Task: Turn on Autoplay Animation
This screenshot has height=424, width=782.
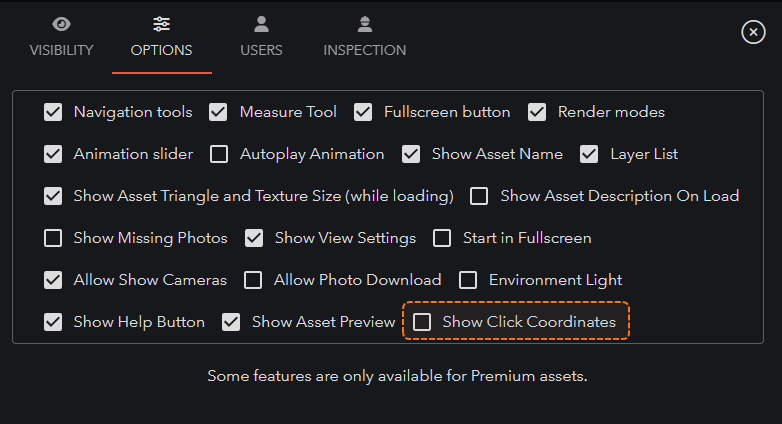Action: tap(219, 154)
